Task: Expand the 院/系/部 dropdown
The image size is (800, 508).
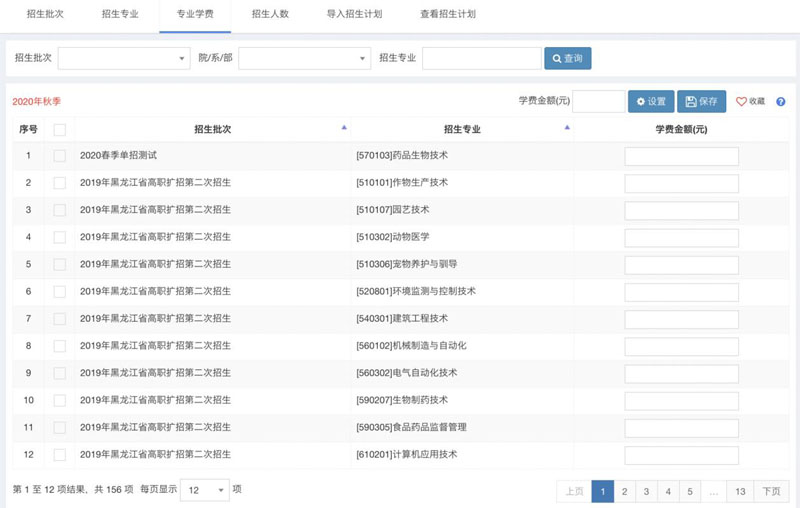Action: point(304,59)
